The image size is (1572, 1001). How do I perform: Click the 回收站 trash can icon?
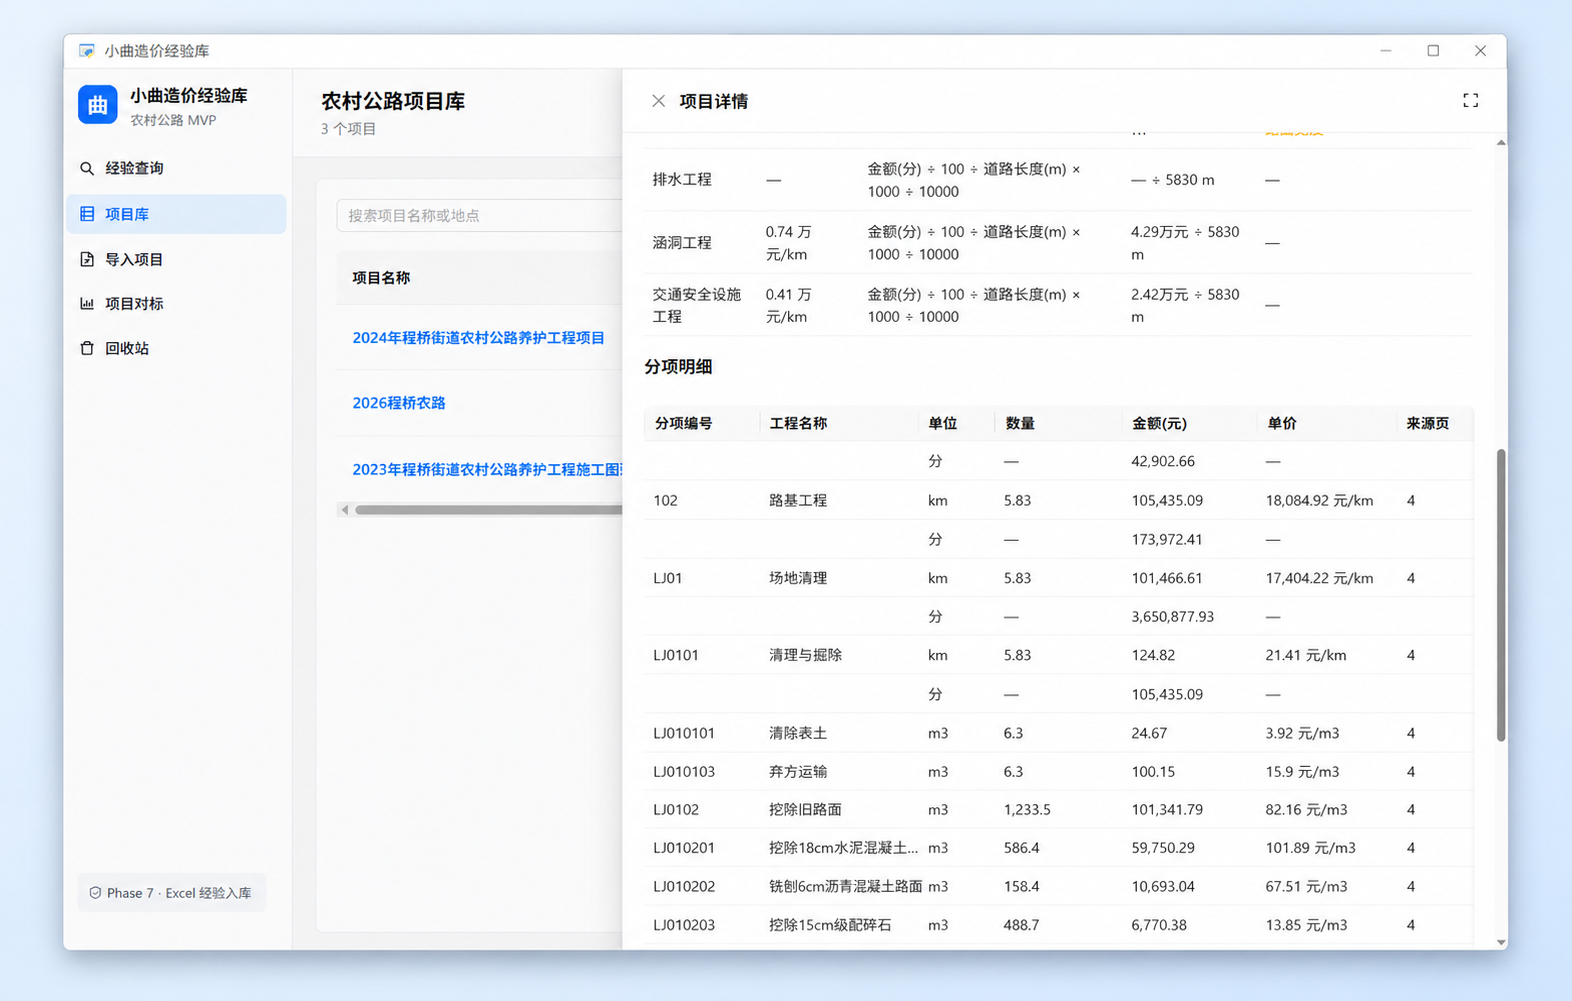point(87,348)
